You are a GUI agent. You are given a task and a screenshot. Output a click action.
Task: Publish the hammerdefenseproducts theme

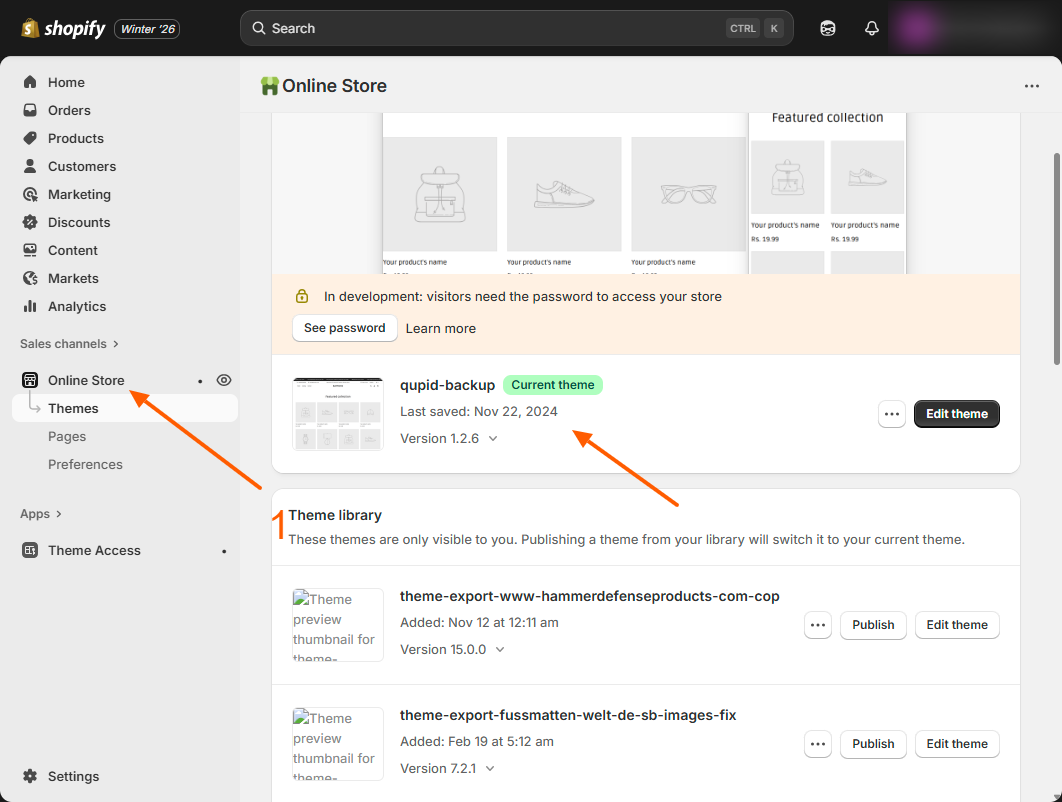(x=873, y=625)
